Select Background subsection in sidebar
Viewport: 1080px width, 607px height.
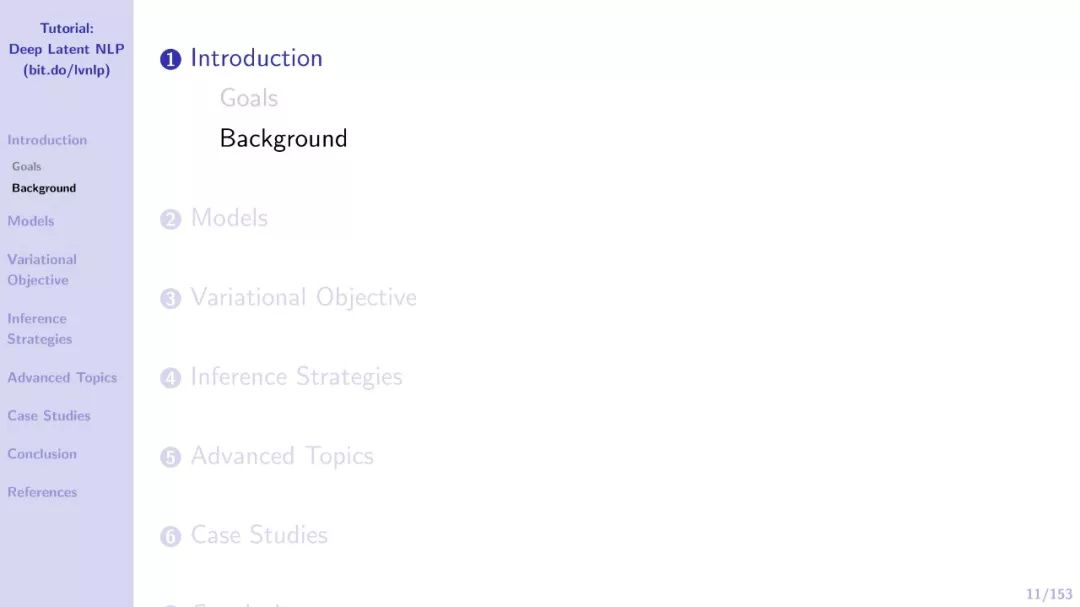pyautogui.click(x=43, y=188)
